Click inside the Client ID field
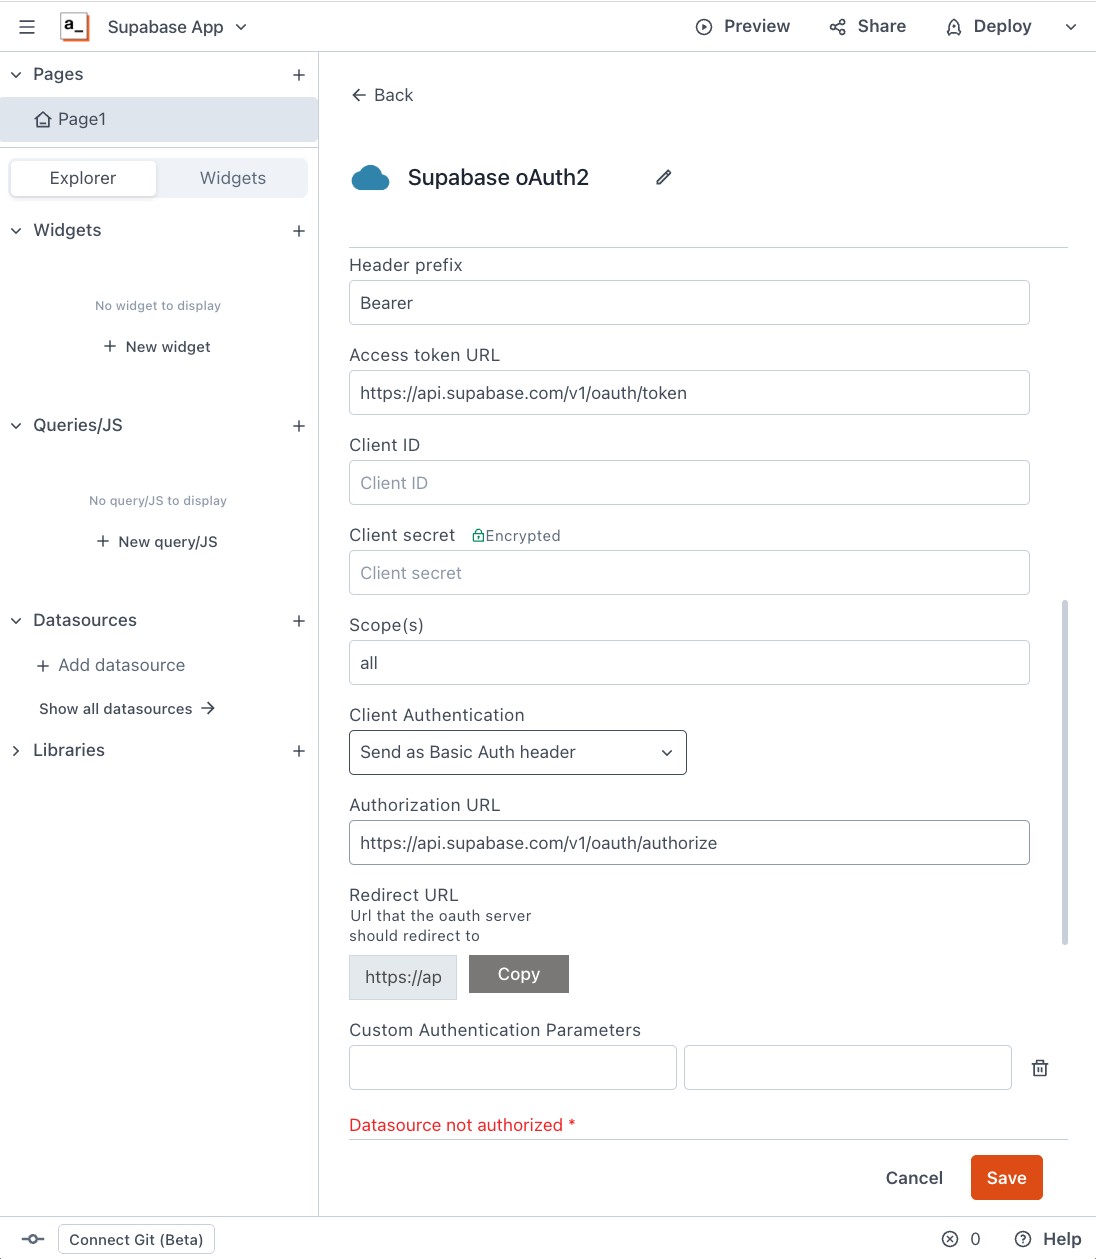The image size is (1096, 1259). 689,482
